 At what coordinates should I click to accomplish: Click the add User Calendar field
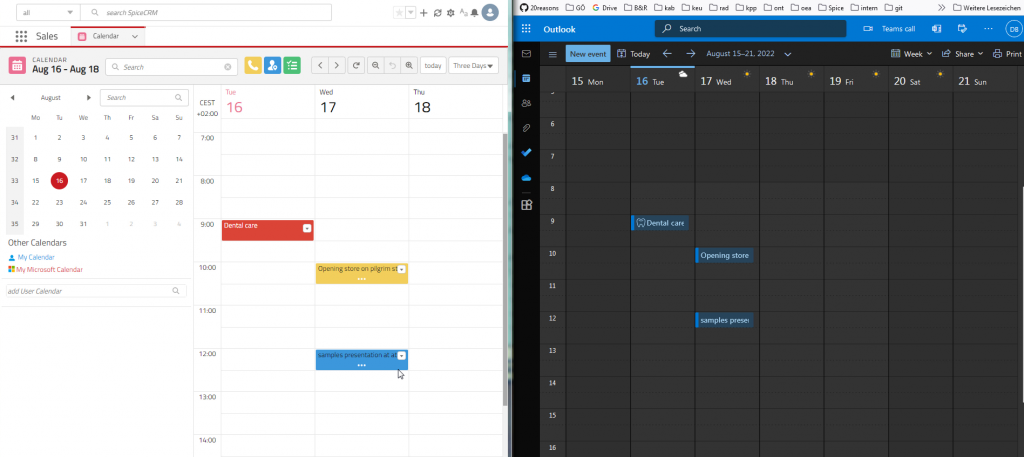pyautogui.click(x=96, y=291)
